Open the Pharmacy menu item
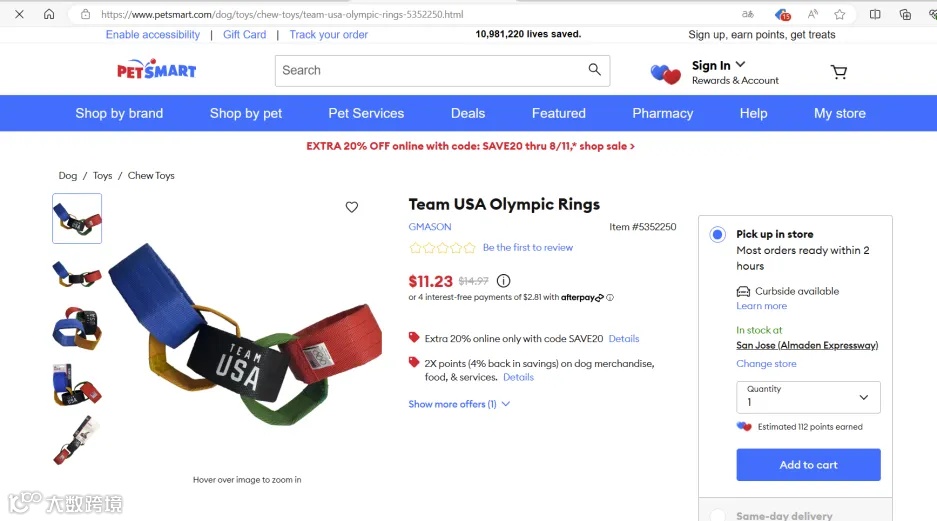937x521 pixels. 663,113
